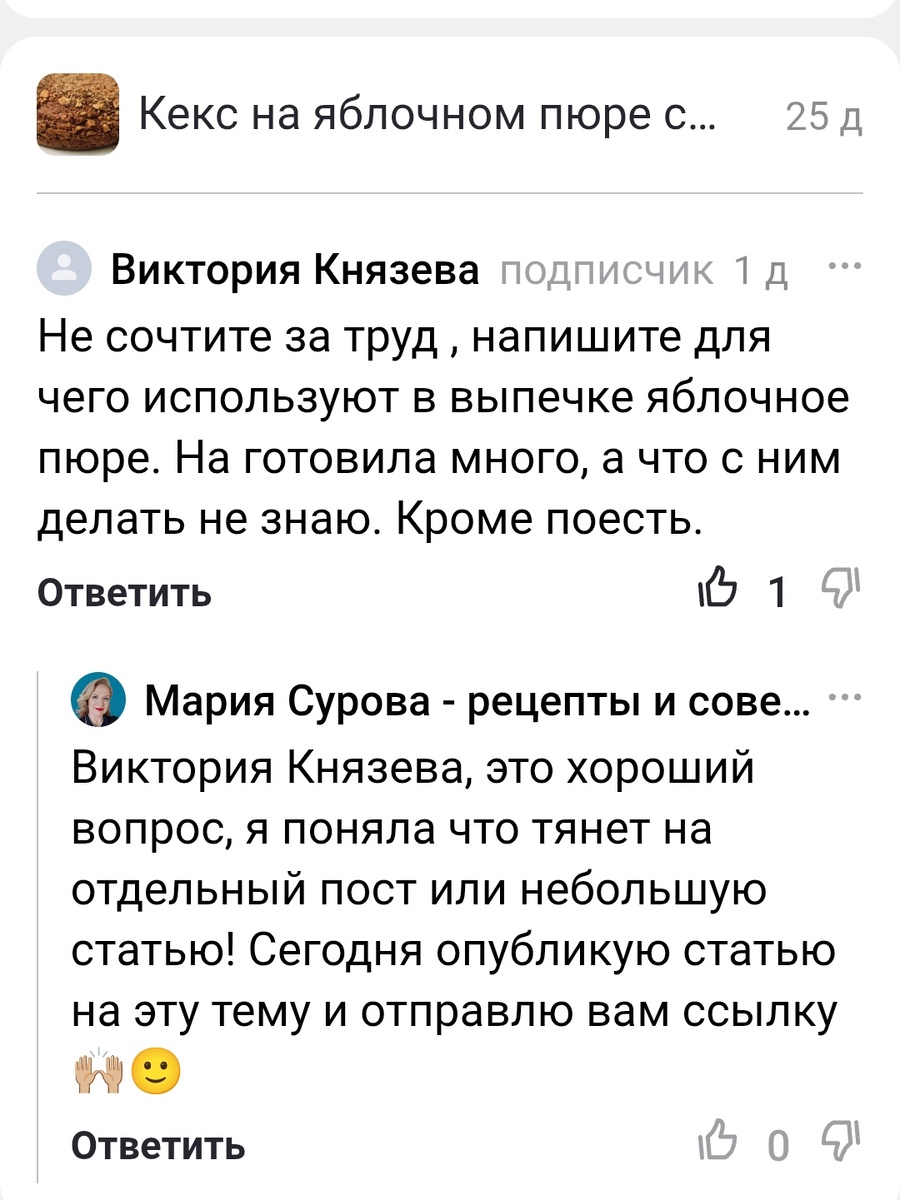Reply to Виктория Князева's comment

[123, 592]
